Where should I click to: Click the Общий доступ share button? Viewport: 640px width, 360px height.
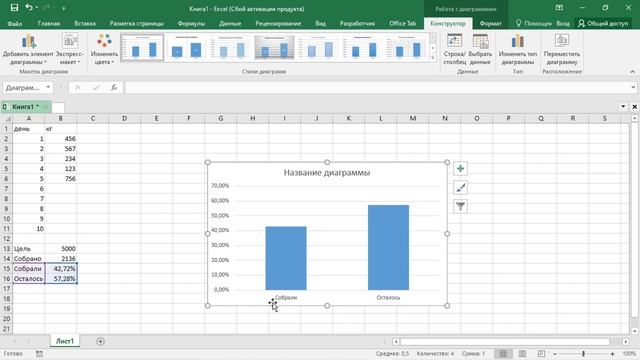pos(603,23)
